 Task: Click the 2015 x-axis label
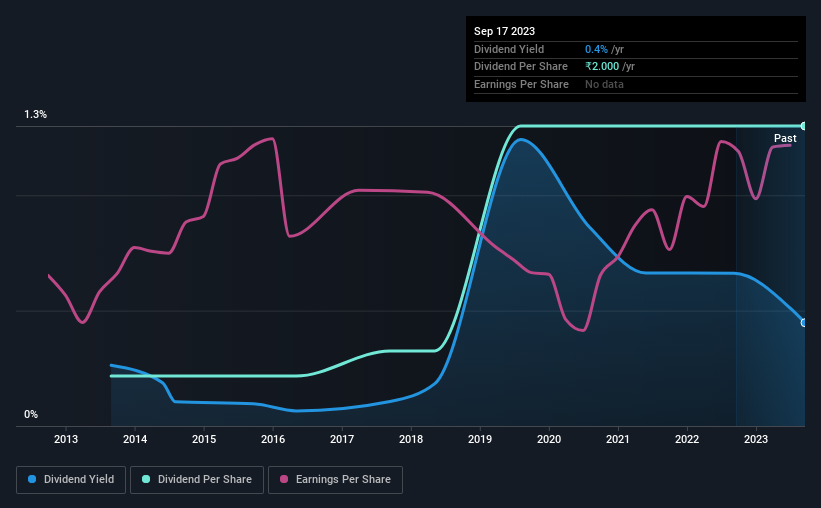point(204,439)
